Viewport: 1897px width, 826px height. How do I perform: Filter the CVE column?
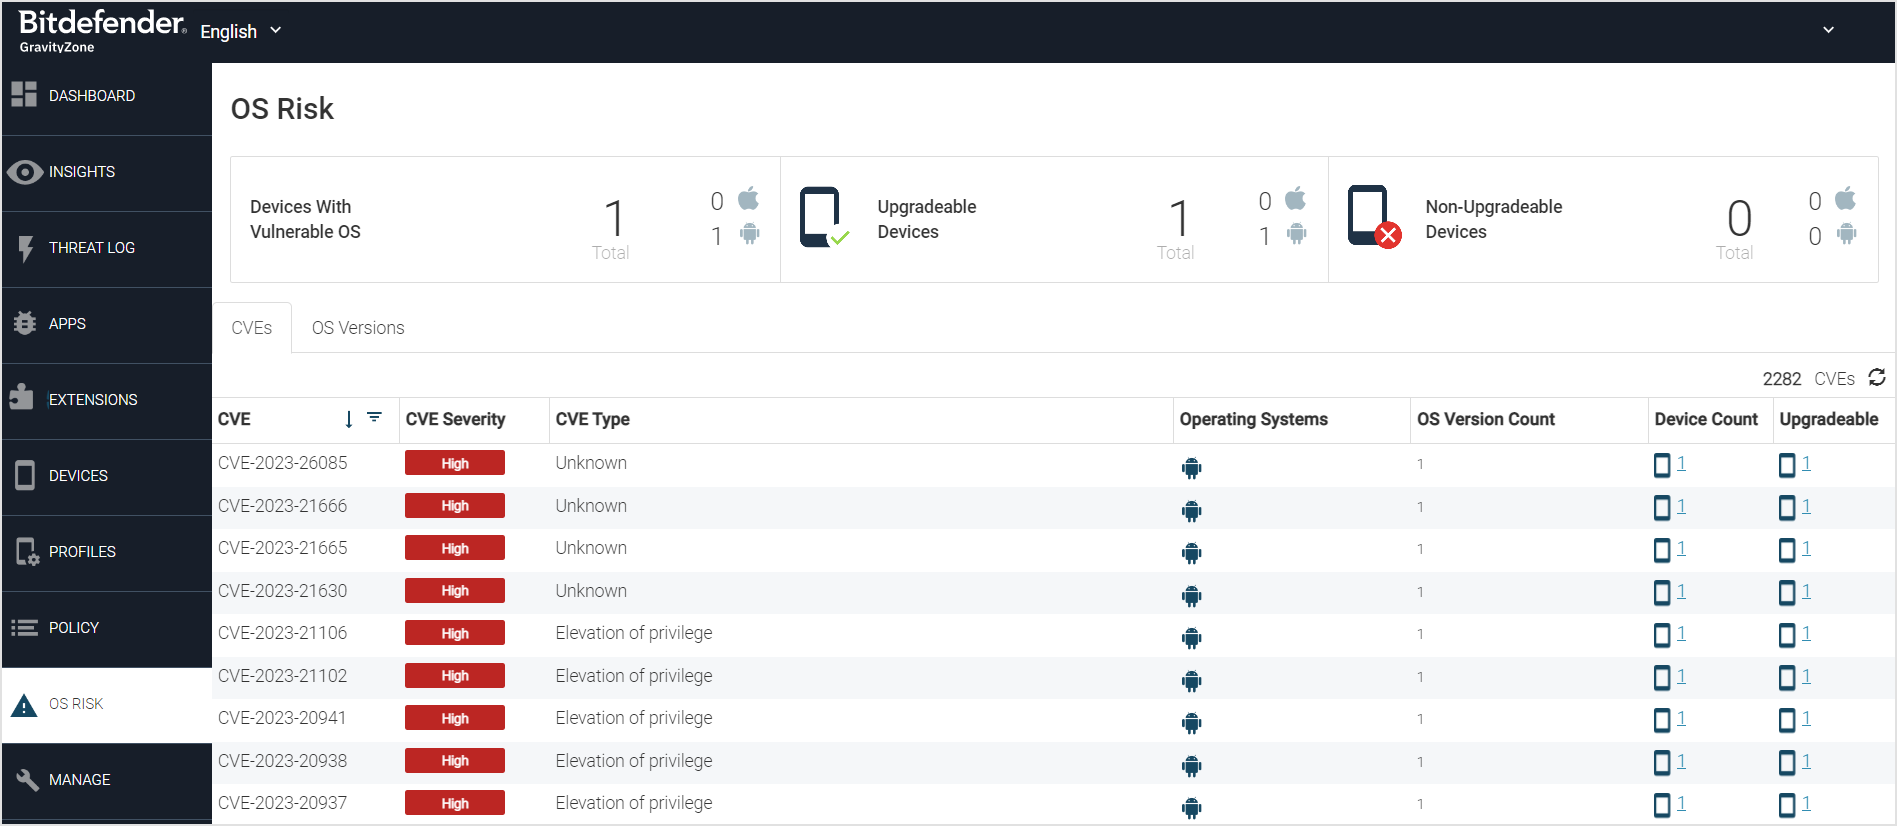374,417
